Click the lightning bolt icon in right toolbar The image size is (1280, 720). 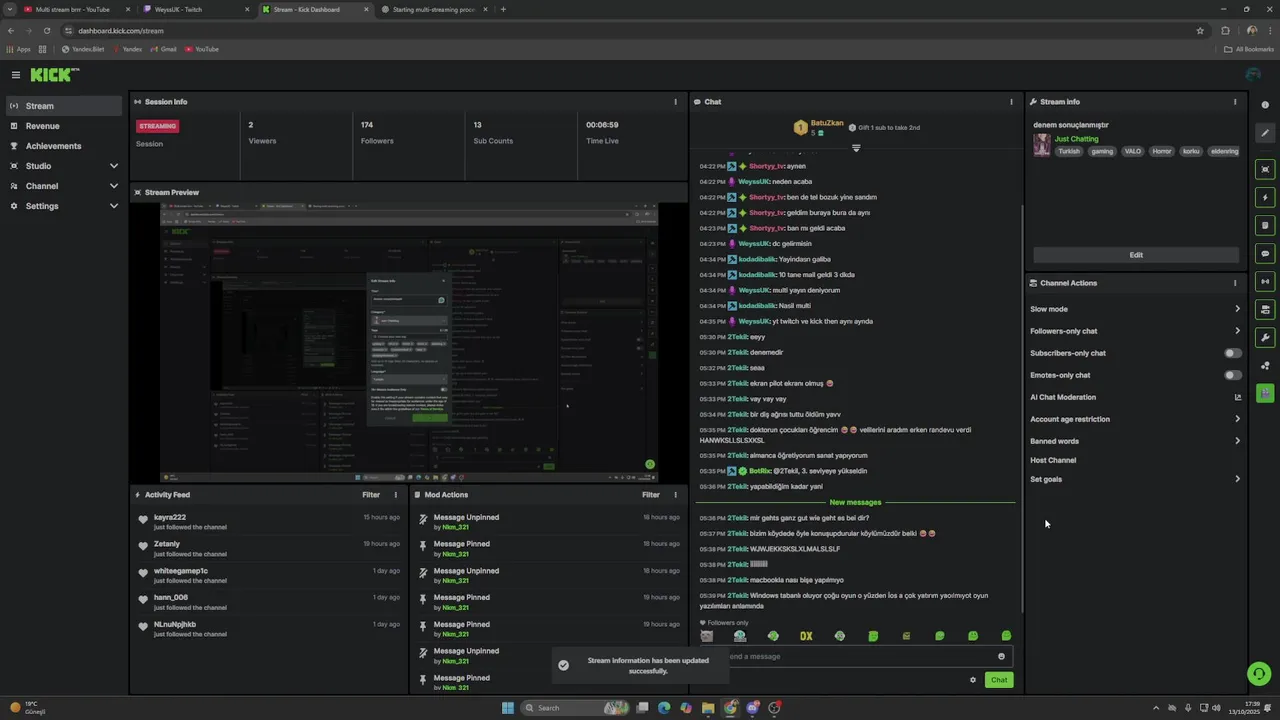[x=1265, y=198]
